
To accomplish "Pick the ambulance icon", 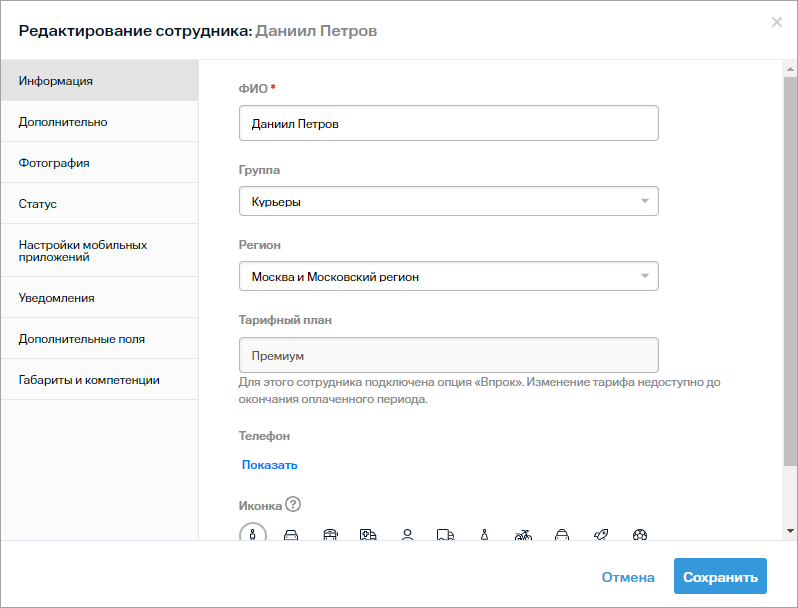I will coord(368,535).
